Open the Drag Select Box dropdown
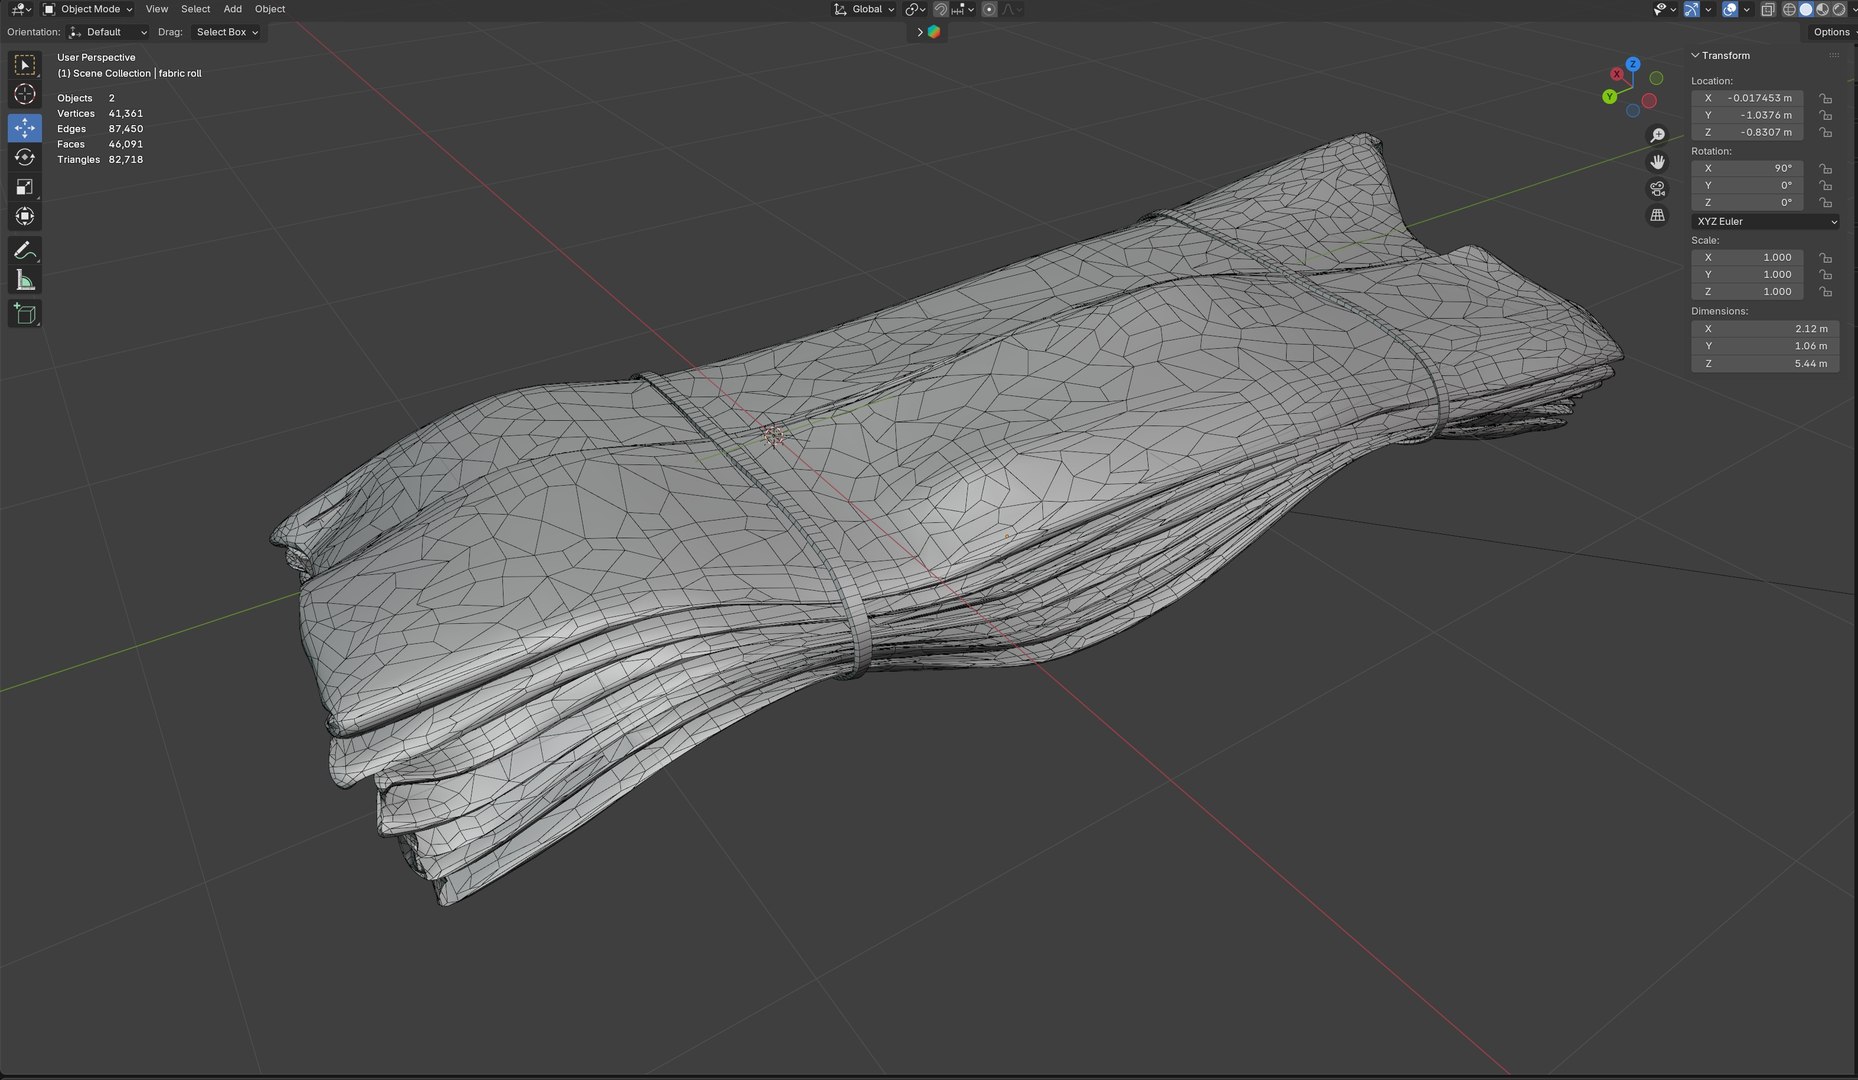Viewport: 1858px width, 1080px height. (x=226, y=32)
